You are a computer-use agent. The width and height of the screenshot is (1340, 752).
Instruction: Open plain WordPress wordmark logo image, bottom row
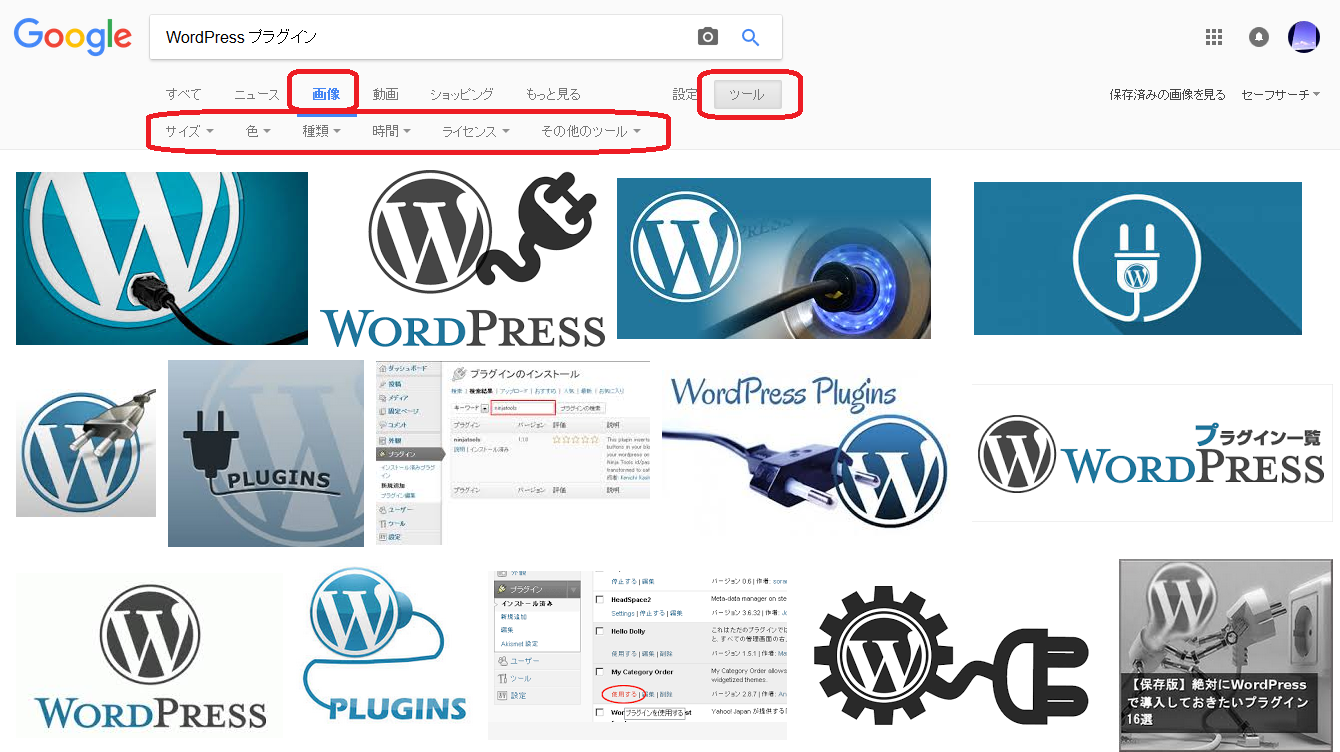pos(149,656)
